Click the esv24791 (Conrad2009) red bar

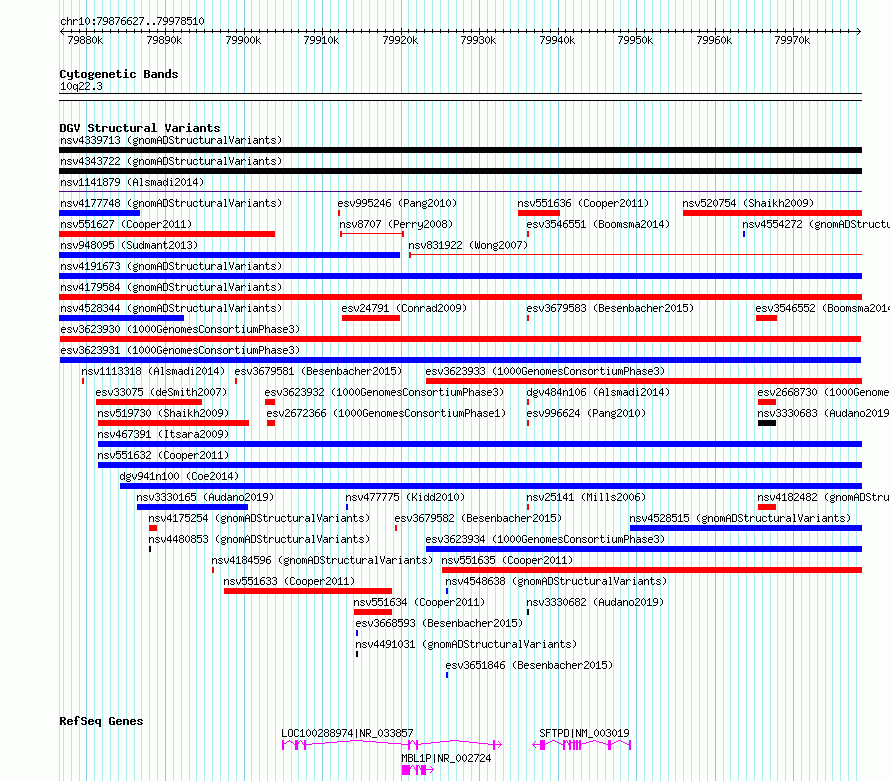click(371, 318)
